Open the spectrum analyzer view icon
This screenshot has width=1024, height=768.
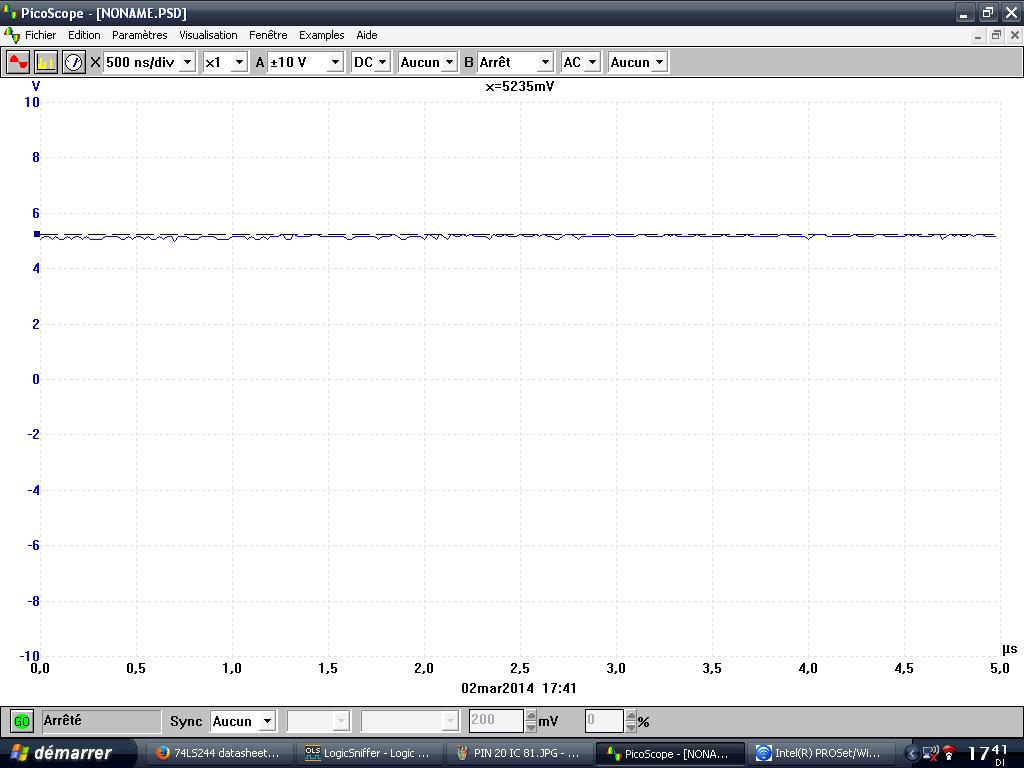(46, 62)
